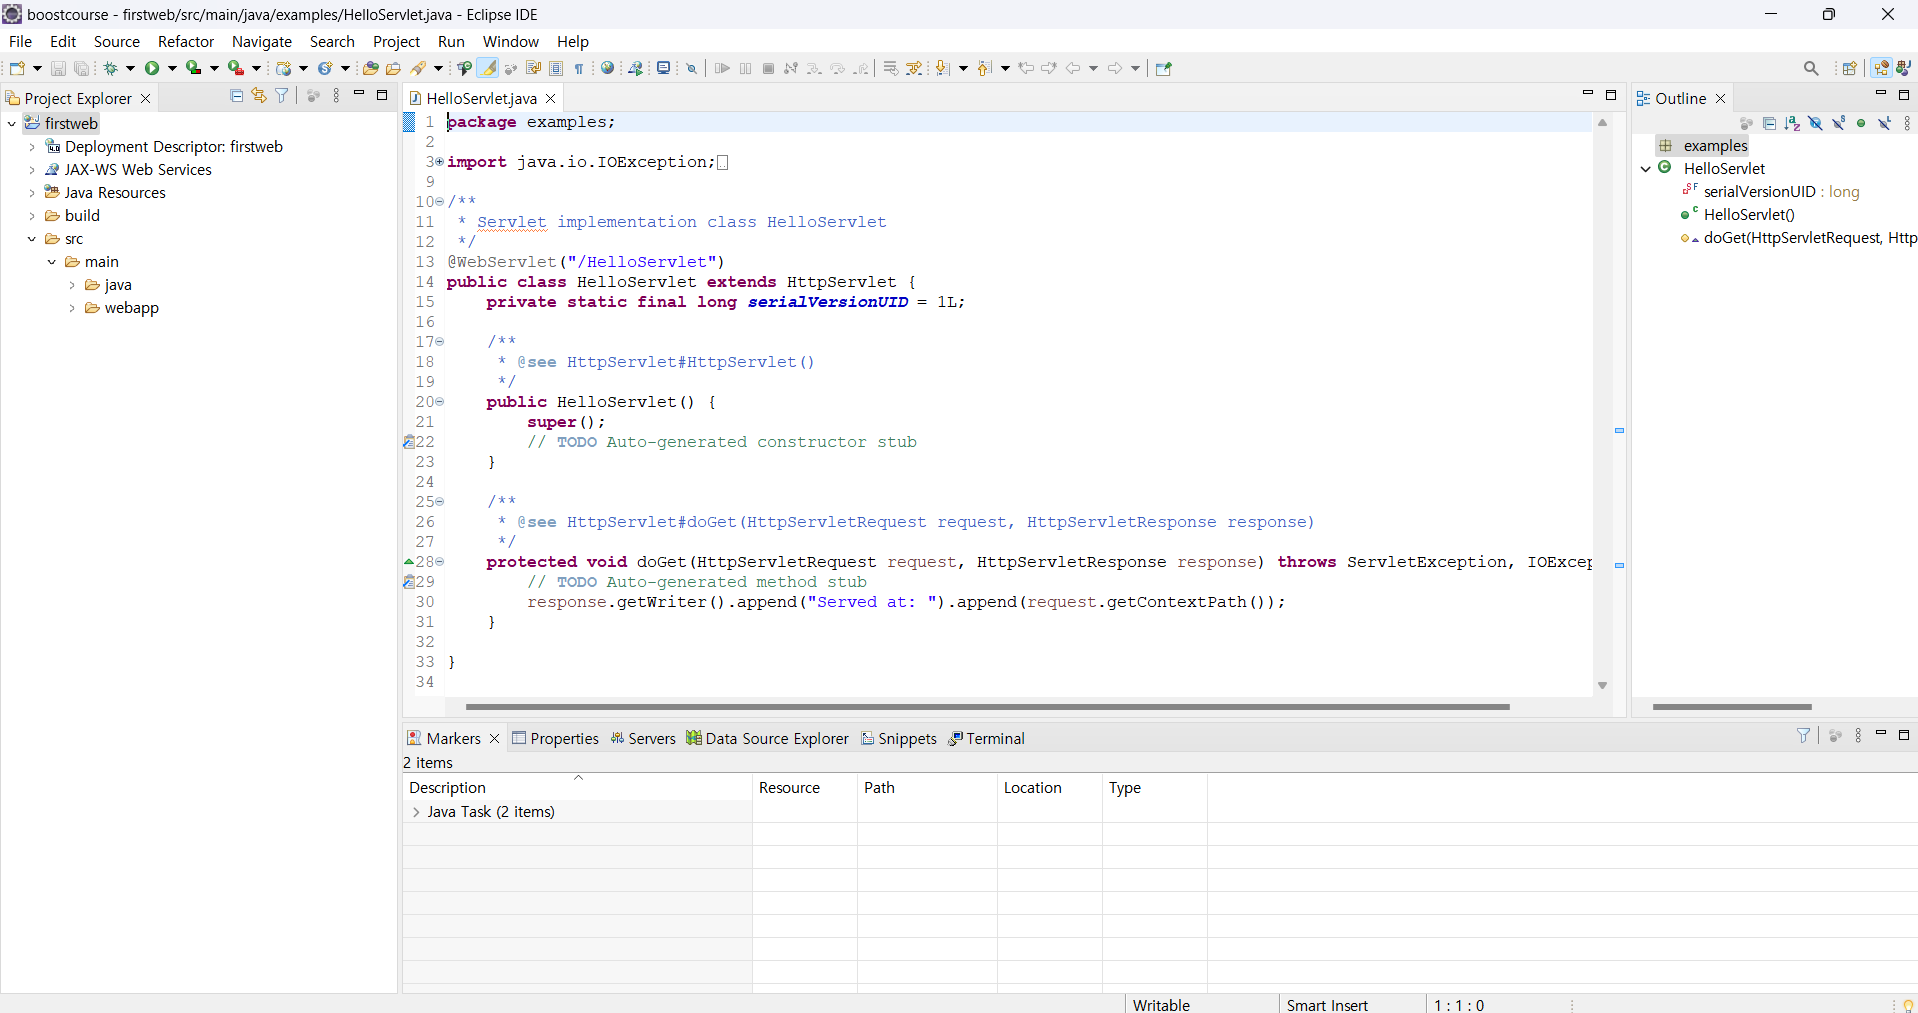Click the Save toolbar icon

[x=58, y=68]
